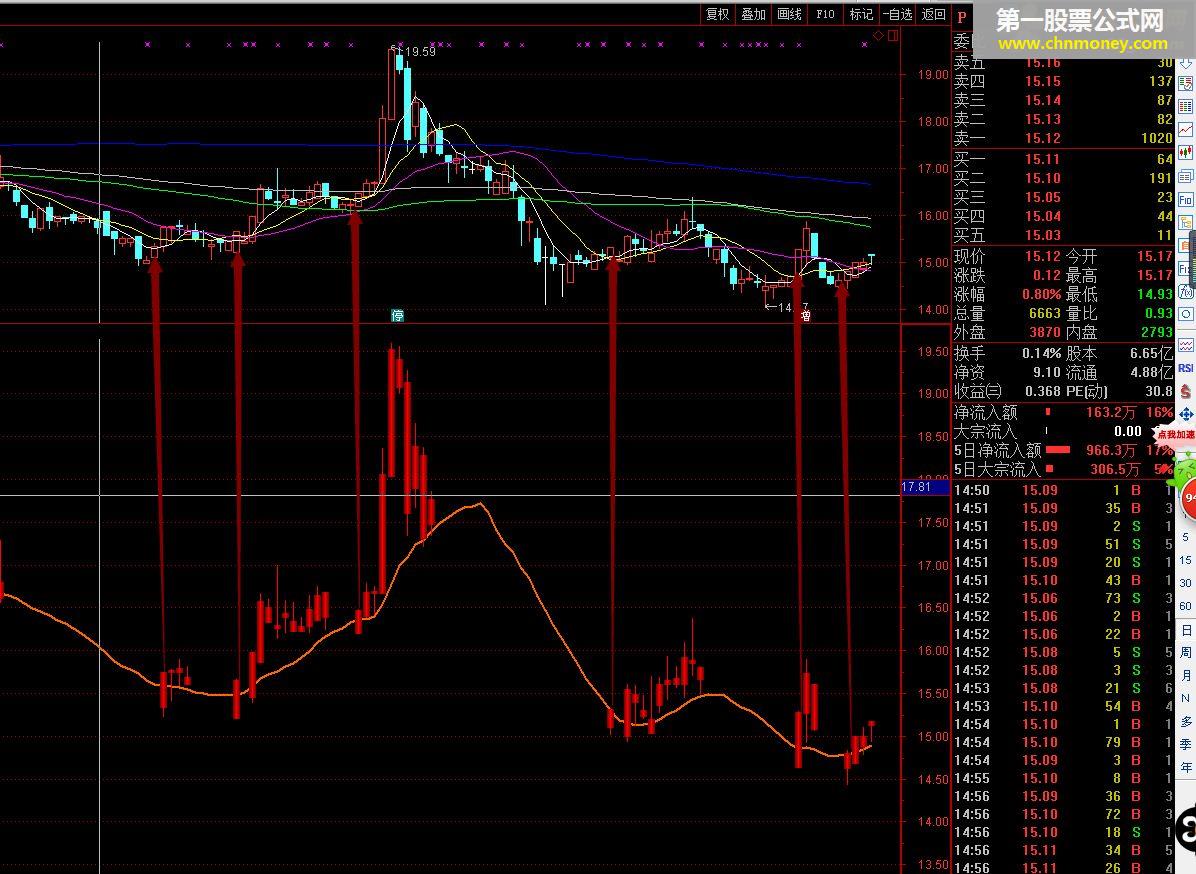Screen dimensions: 1196x874
Task: Switch to the candlestick chart icon
Action: (x=1185, y=153)
